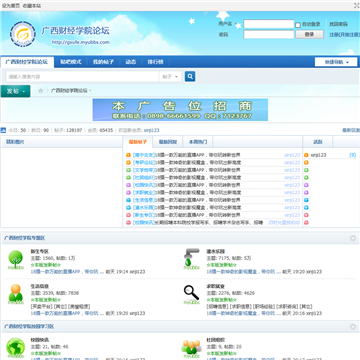This screenshot has width=360, height=360.
Task: Click the Guangxi forum circular logo
Action: 23,34
